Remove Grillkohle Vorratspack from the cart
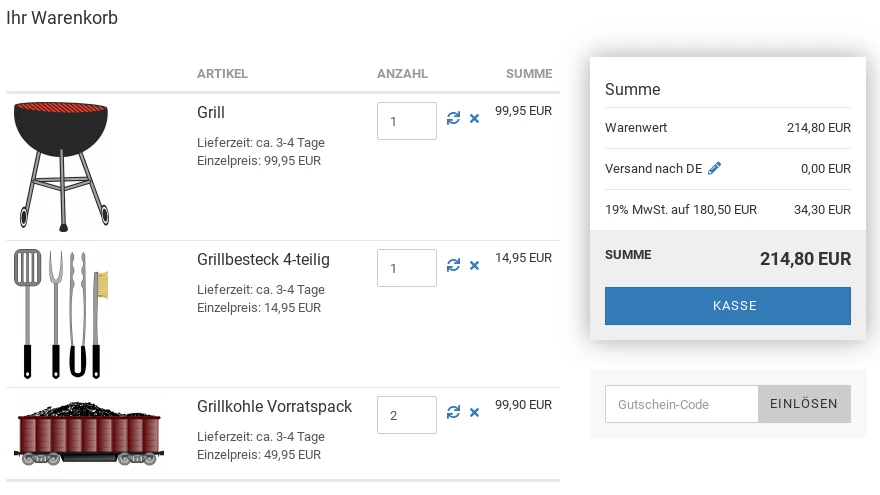 474,412
